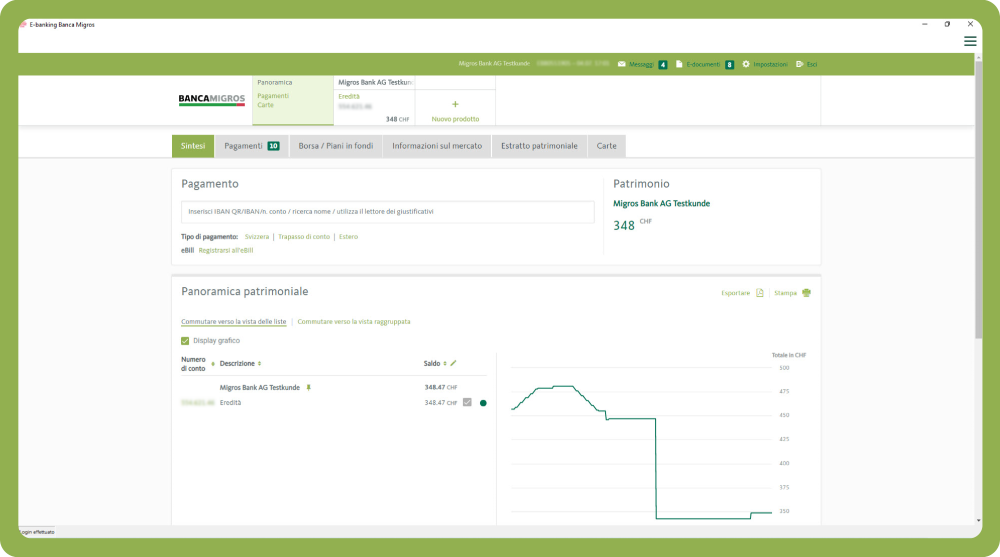Click the pencil edit icon beside Saldo
Image resolution: width=1000 pixels, height=557 pixels.
click(453, 363)
